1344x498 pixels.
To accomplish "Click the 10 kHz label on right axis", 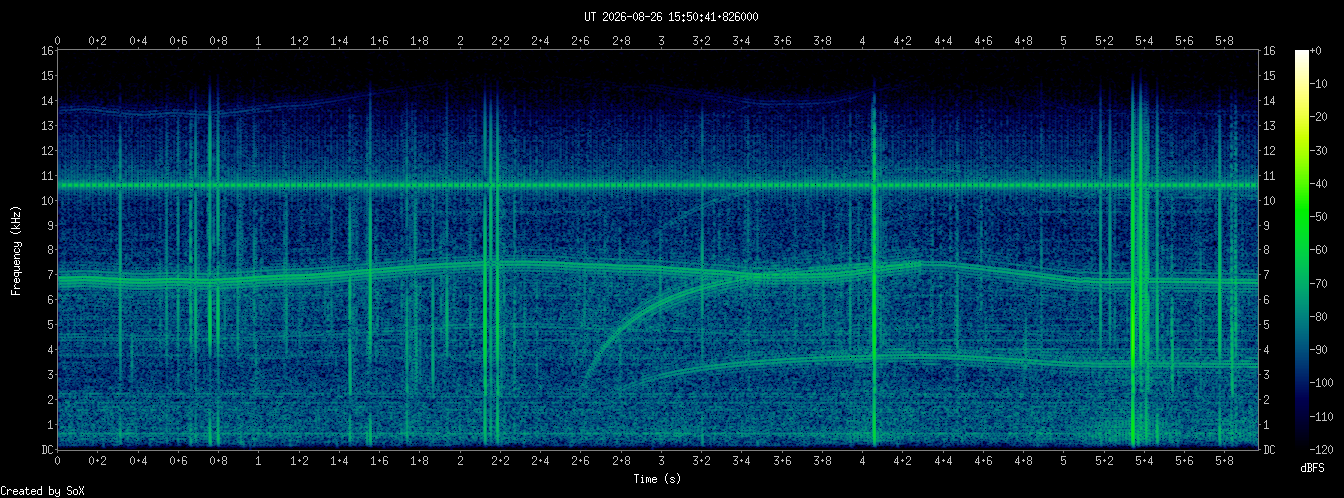I will click(1270, 200).
